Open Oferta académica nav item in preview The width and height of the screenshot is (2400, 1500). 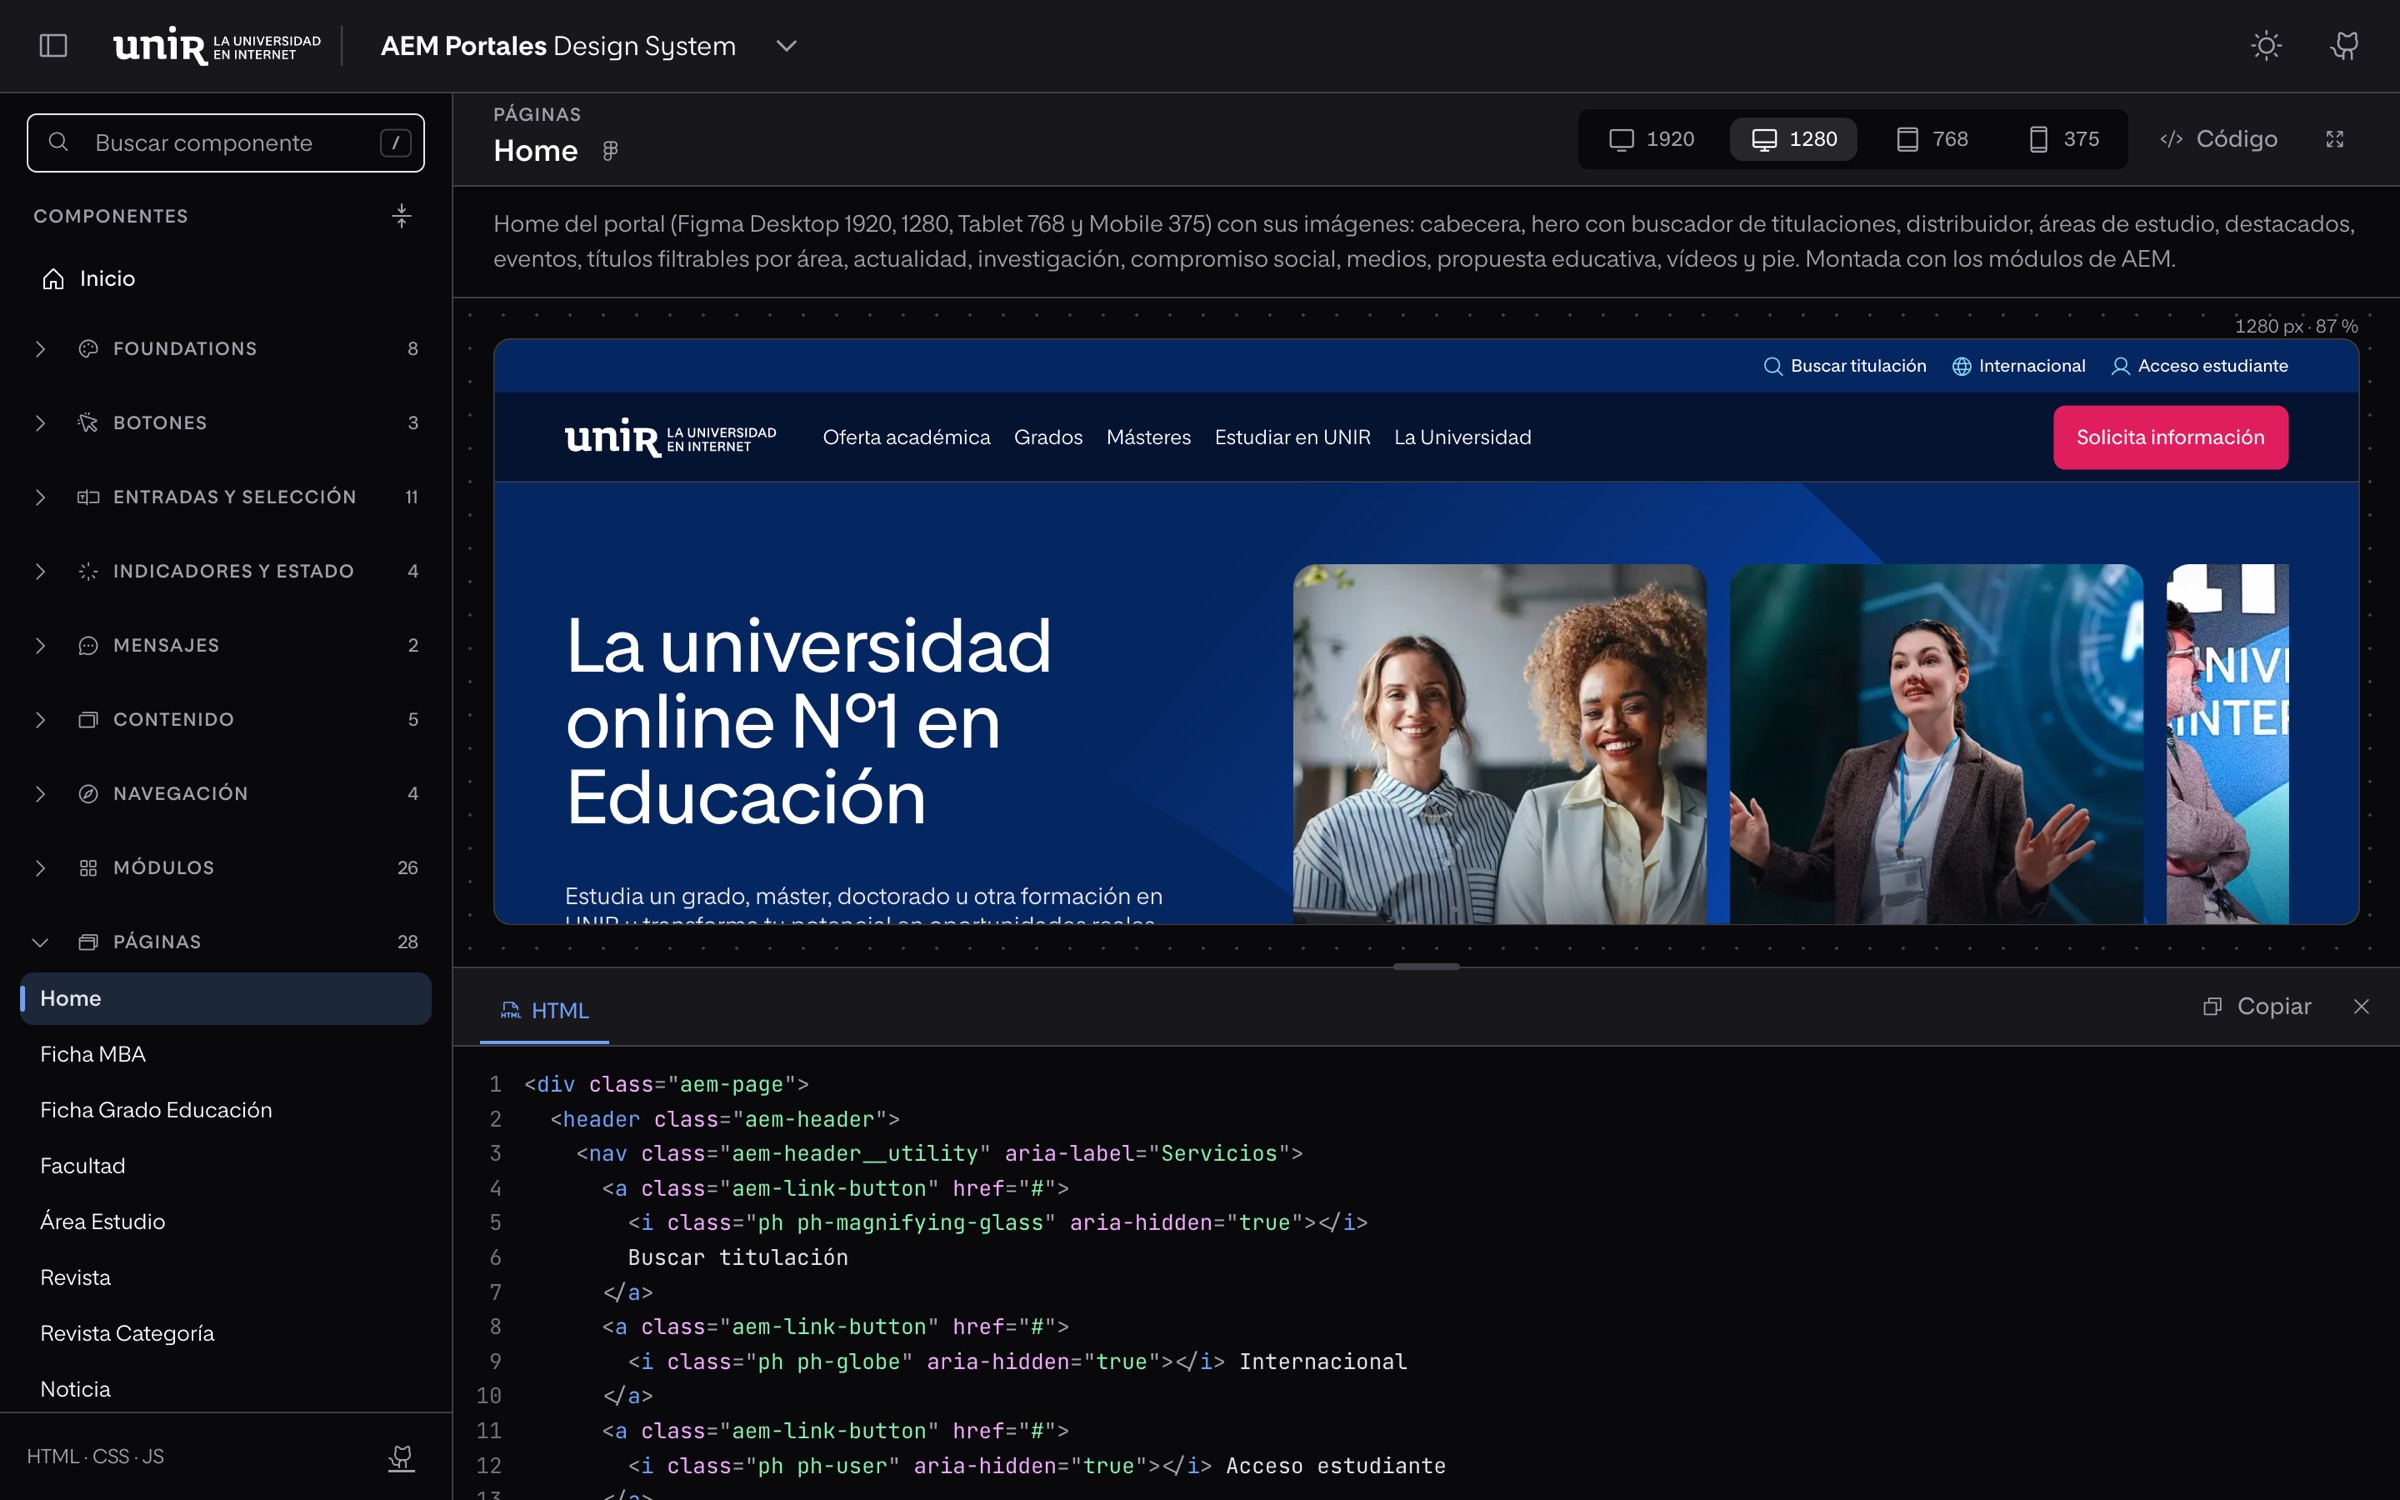click(x=906, y=437)
